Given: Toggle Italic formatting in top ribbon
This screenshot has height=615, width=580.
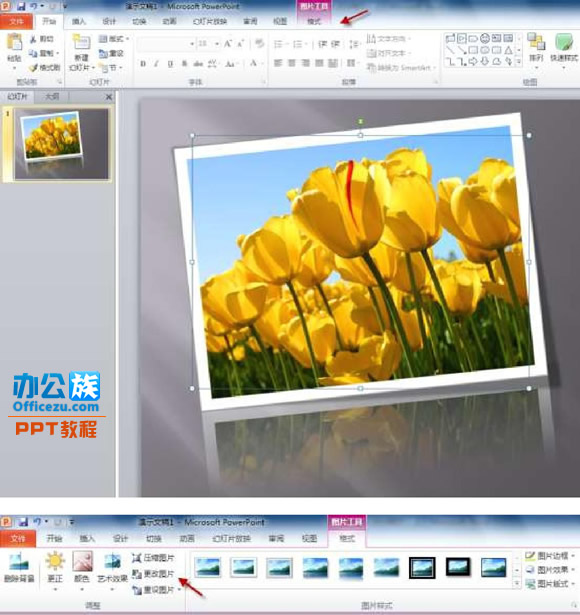Looking at the screenshot, I should click(156, 64).
